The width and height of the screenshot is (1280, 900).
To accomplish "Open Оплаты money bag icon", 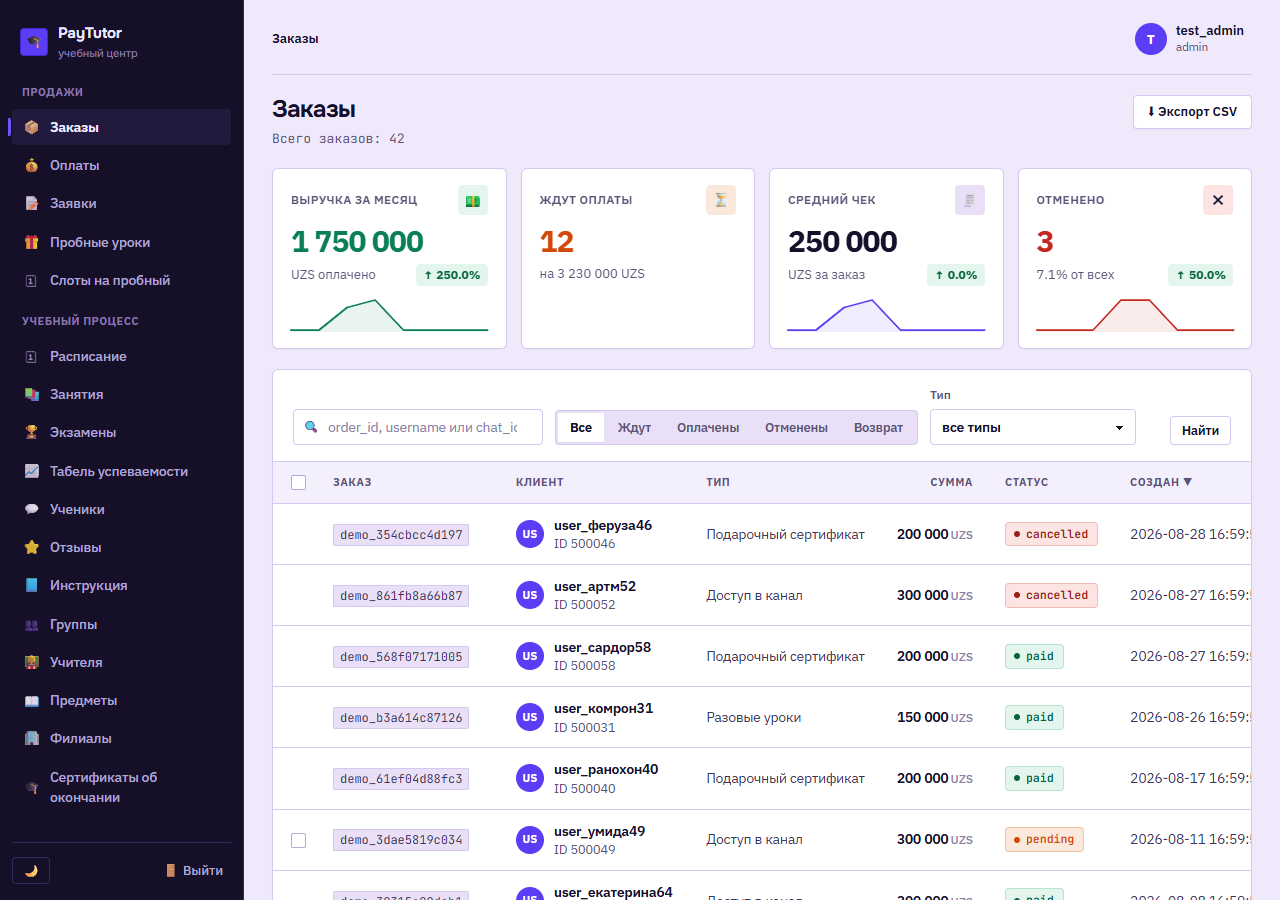I will (x=31, y=165).
